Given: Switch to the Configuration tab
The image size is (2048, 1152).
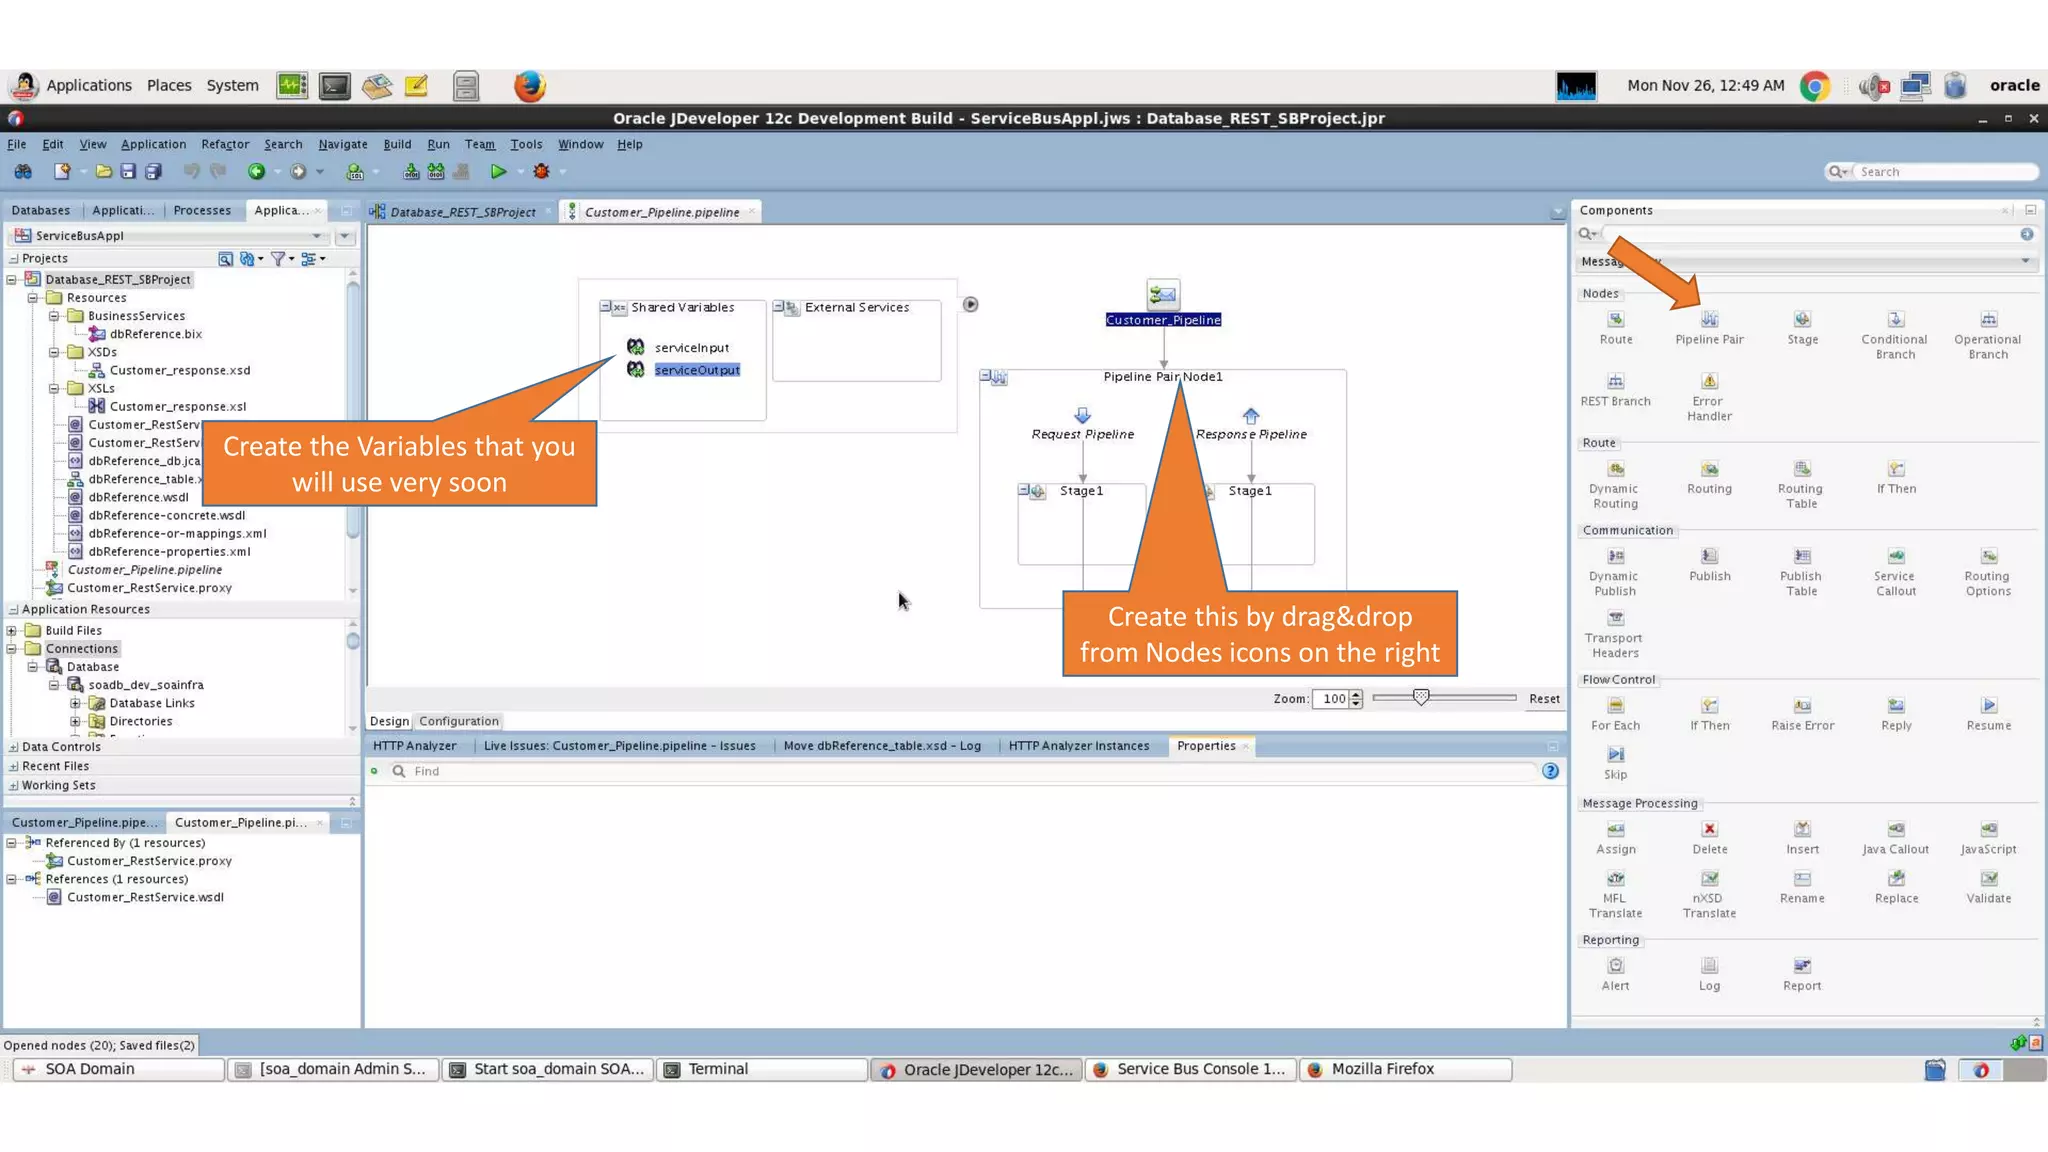Looking at the screenshot, I should [458, 721].
